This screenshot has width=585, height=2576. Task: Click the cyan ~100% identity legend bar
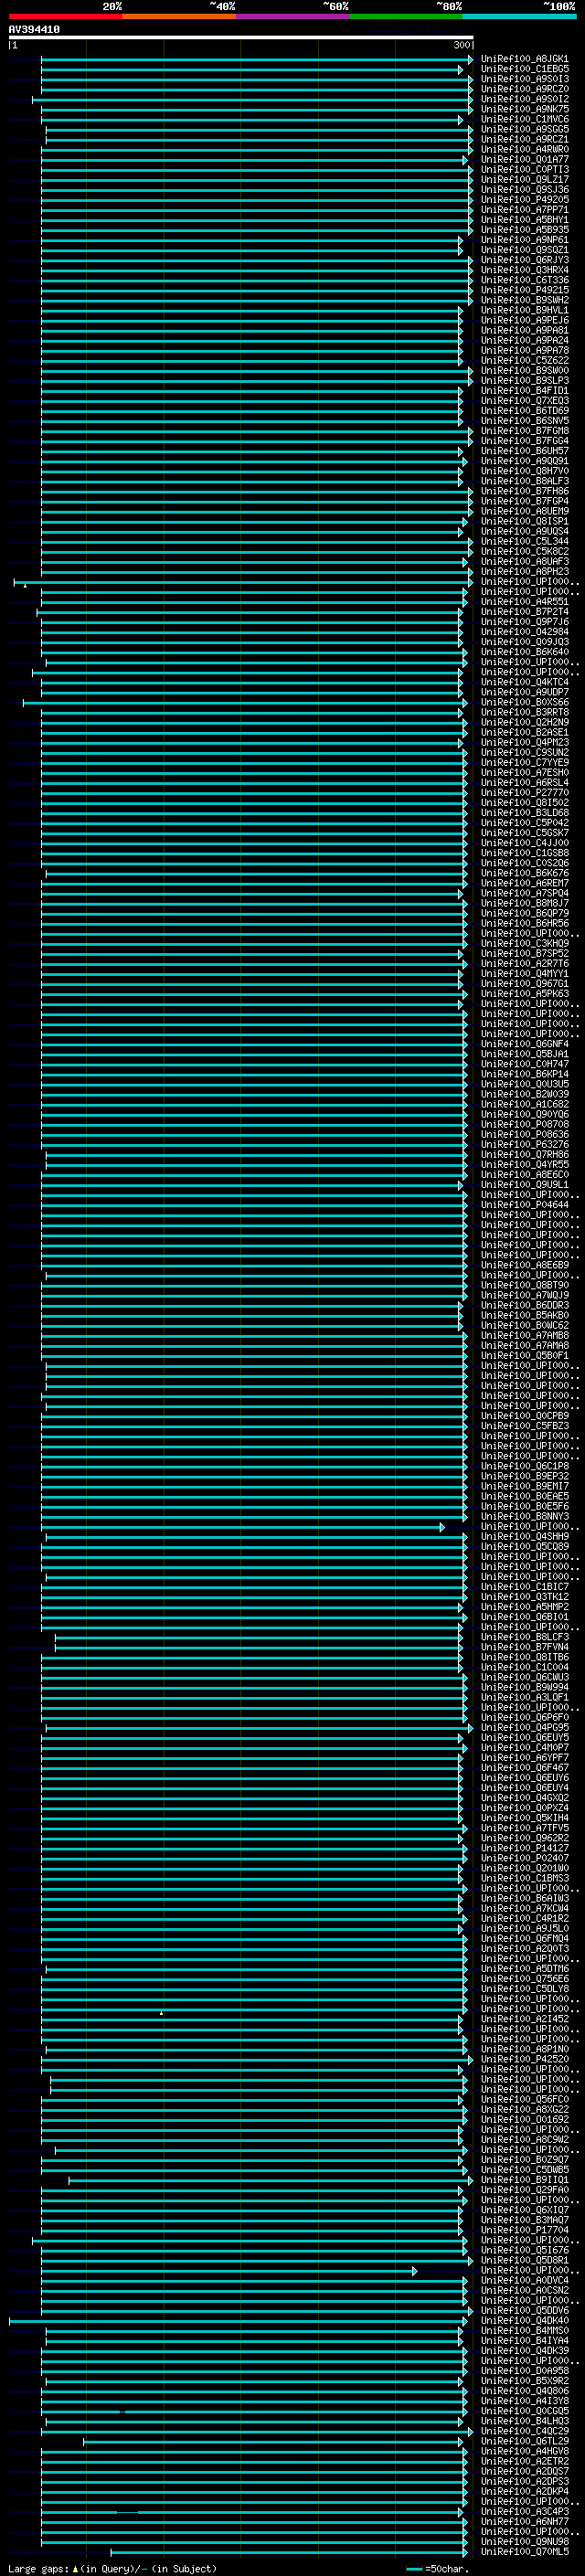[520, 16]
